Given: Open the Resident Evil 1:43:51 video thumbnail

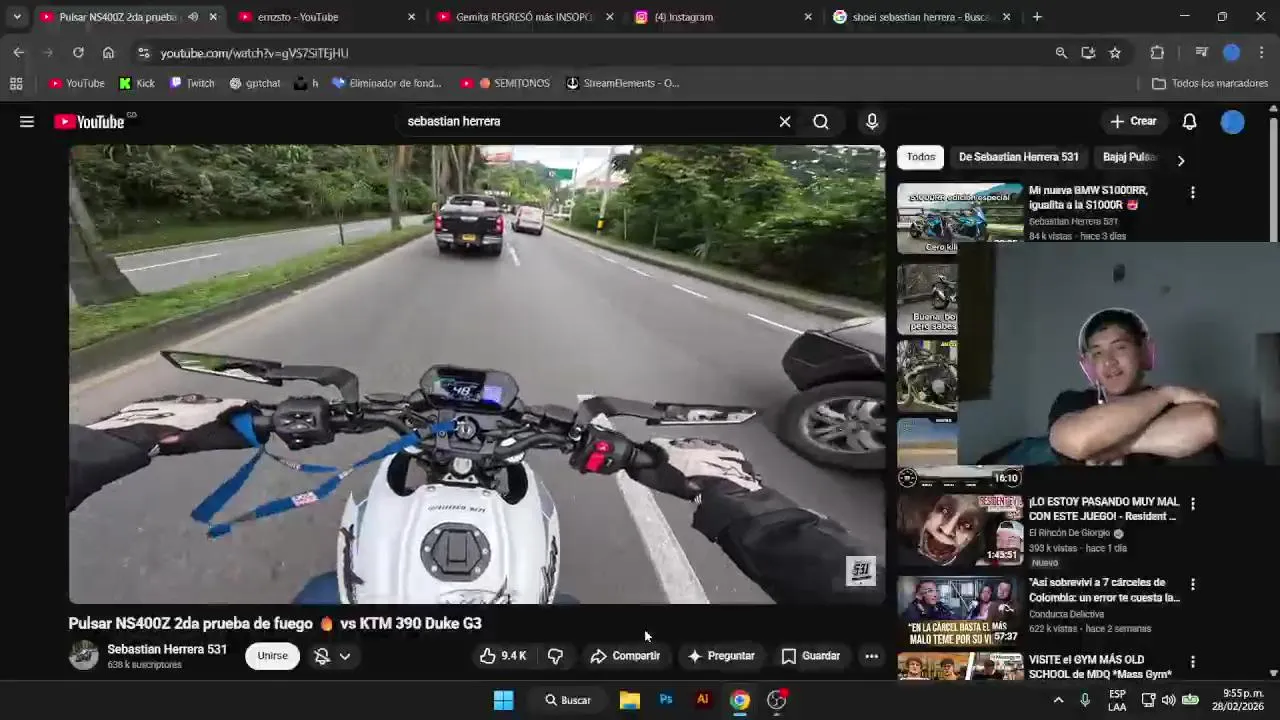Looking at the screenshot, I should coord(960,530).
